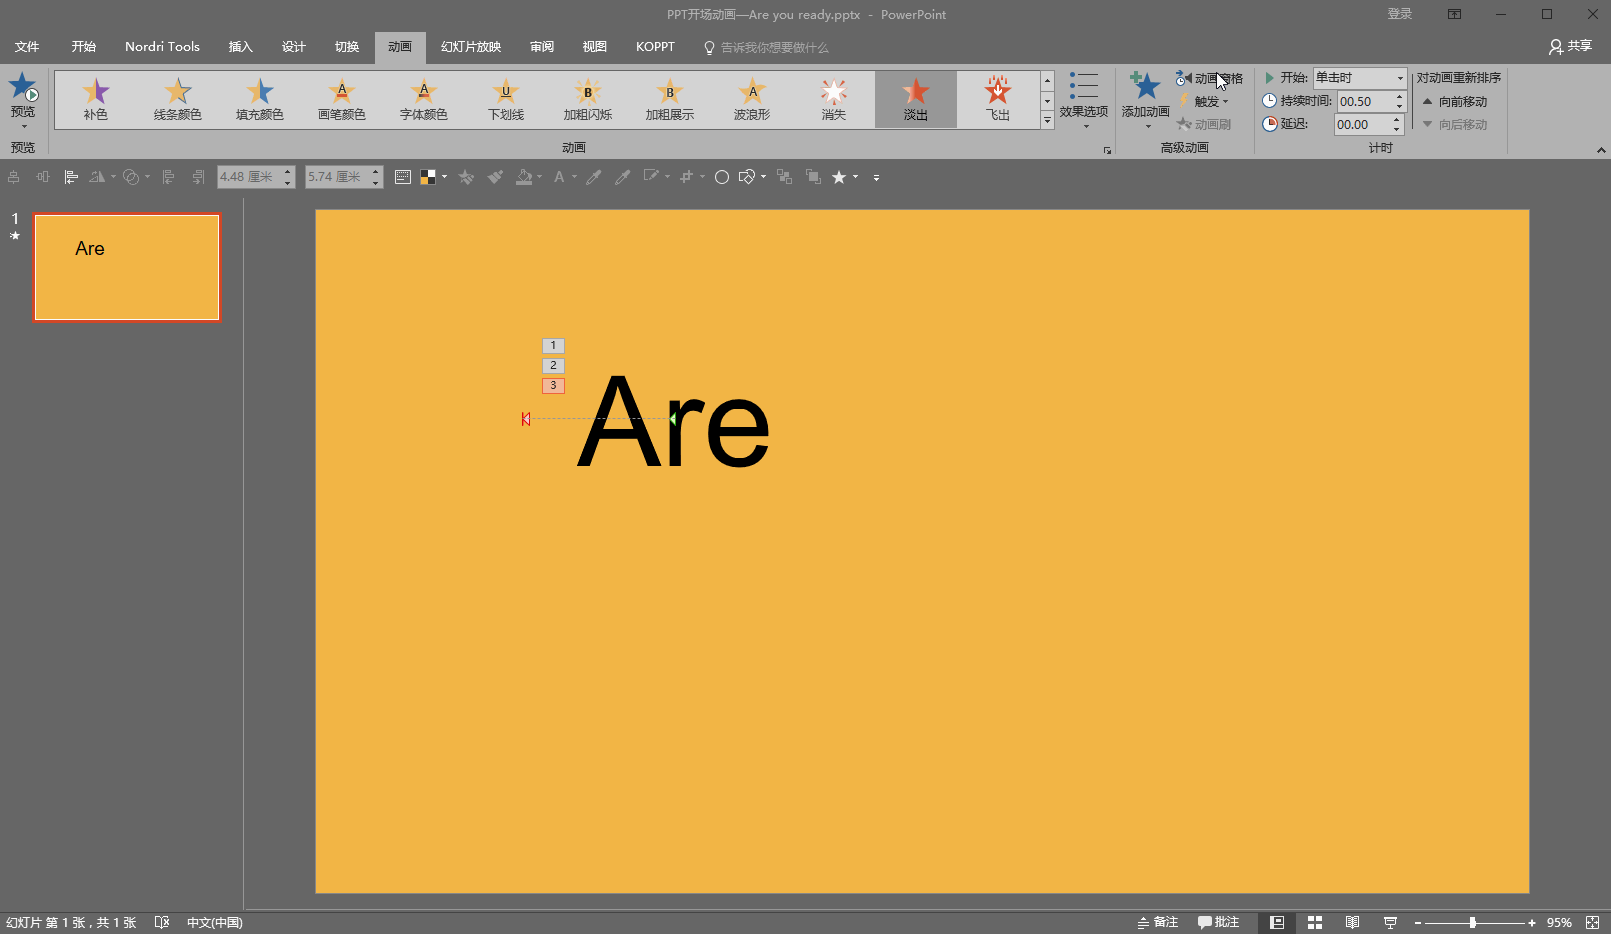Toggle 动画窗格 (Animation Pane) display
This screenshot has height=934, width=1611.
1209,78
